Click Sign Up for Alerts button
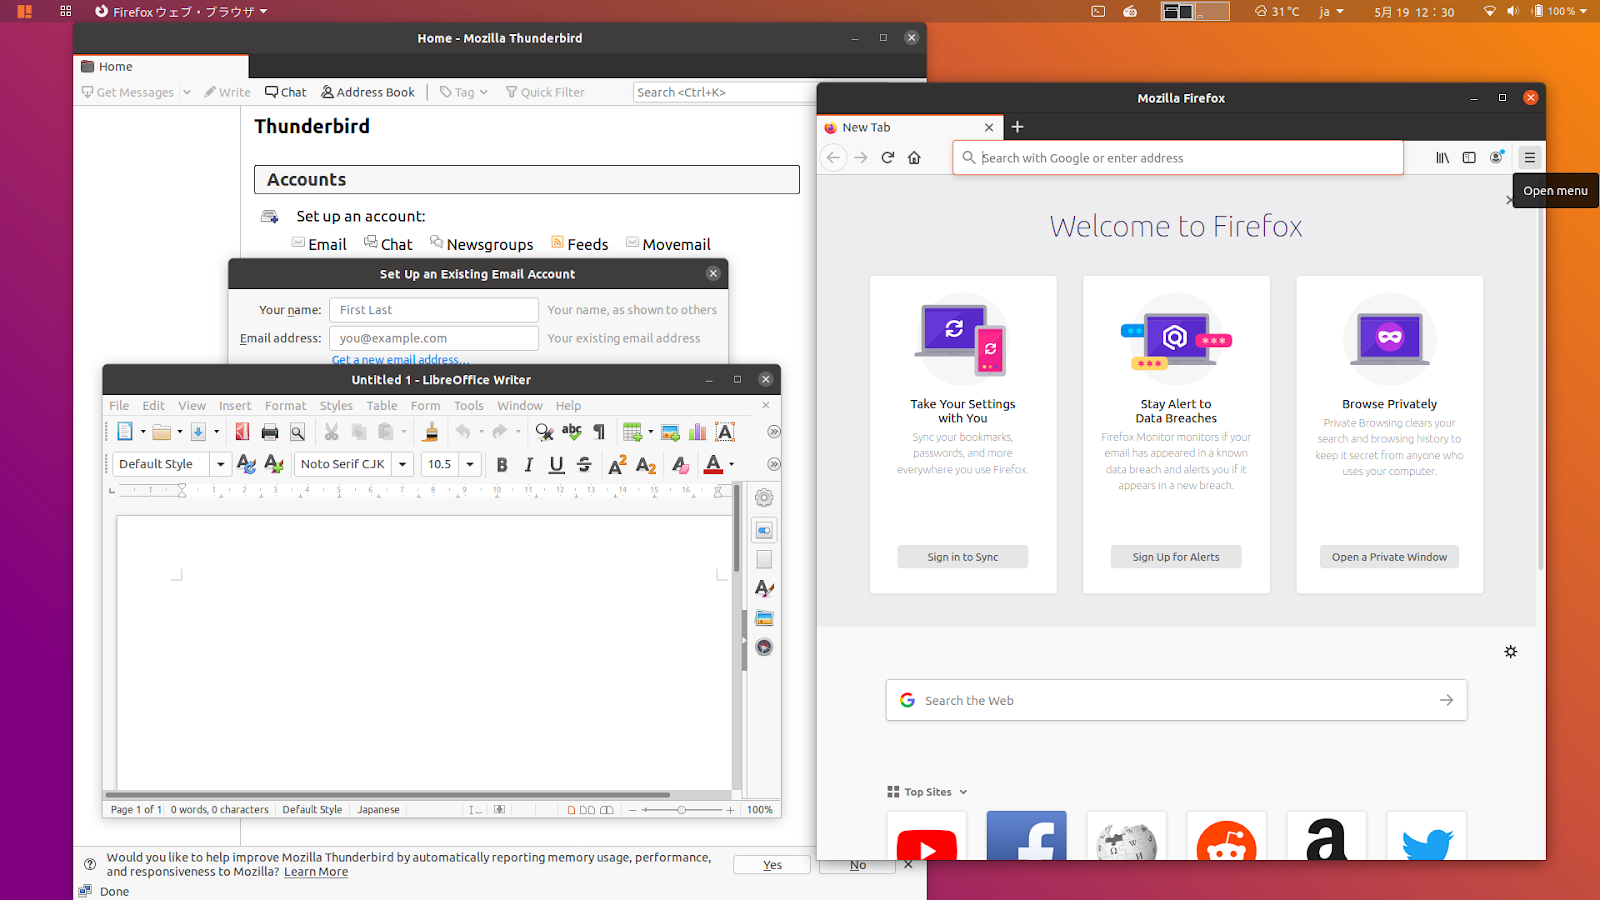 click(x=1176, y=557)
